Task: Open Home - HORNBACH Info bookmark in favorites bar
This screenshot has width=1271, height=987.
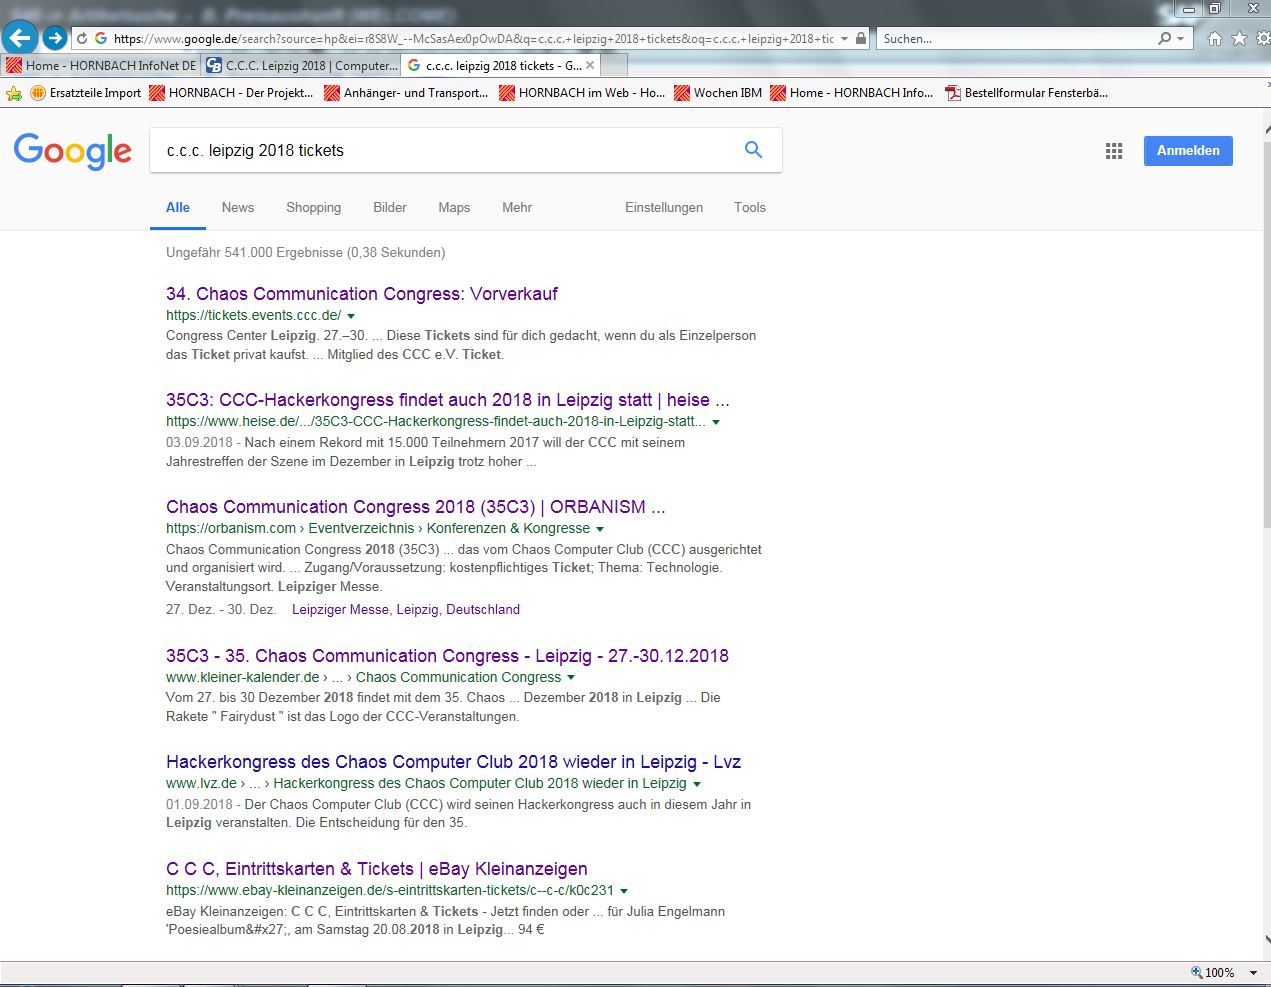Action: coord(851,93)
